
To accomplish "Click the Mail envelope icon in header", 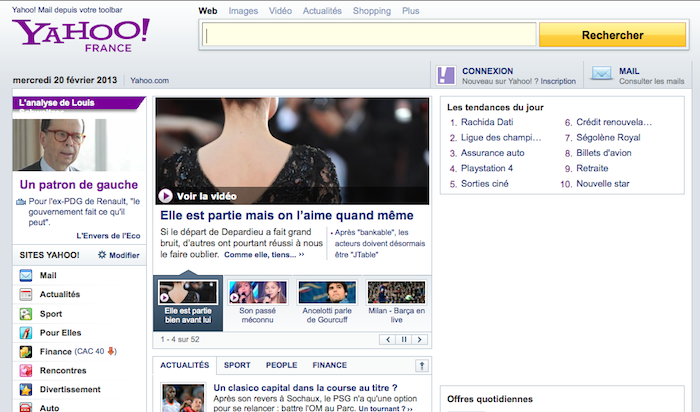I will pyautogui.click(x=601, y=76).
